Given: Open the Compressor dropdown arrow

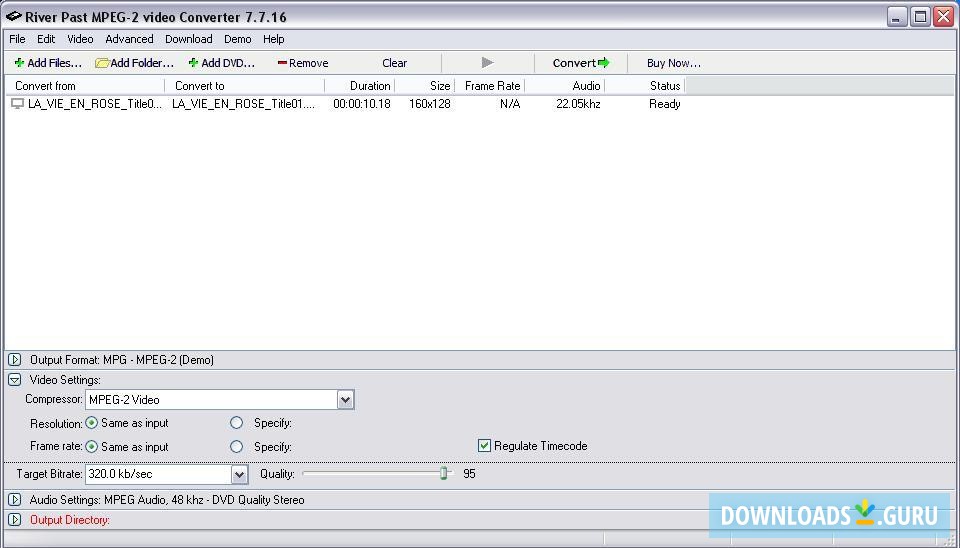Looking at the screenshot, I should 345,400.
